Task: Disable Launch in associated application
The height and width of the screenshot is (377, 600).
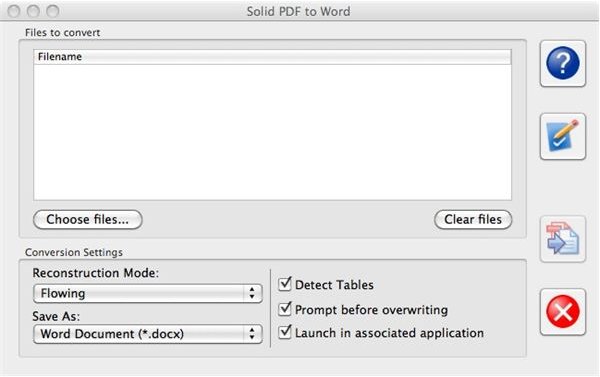Action: point(285,332)
